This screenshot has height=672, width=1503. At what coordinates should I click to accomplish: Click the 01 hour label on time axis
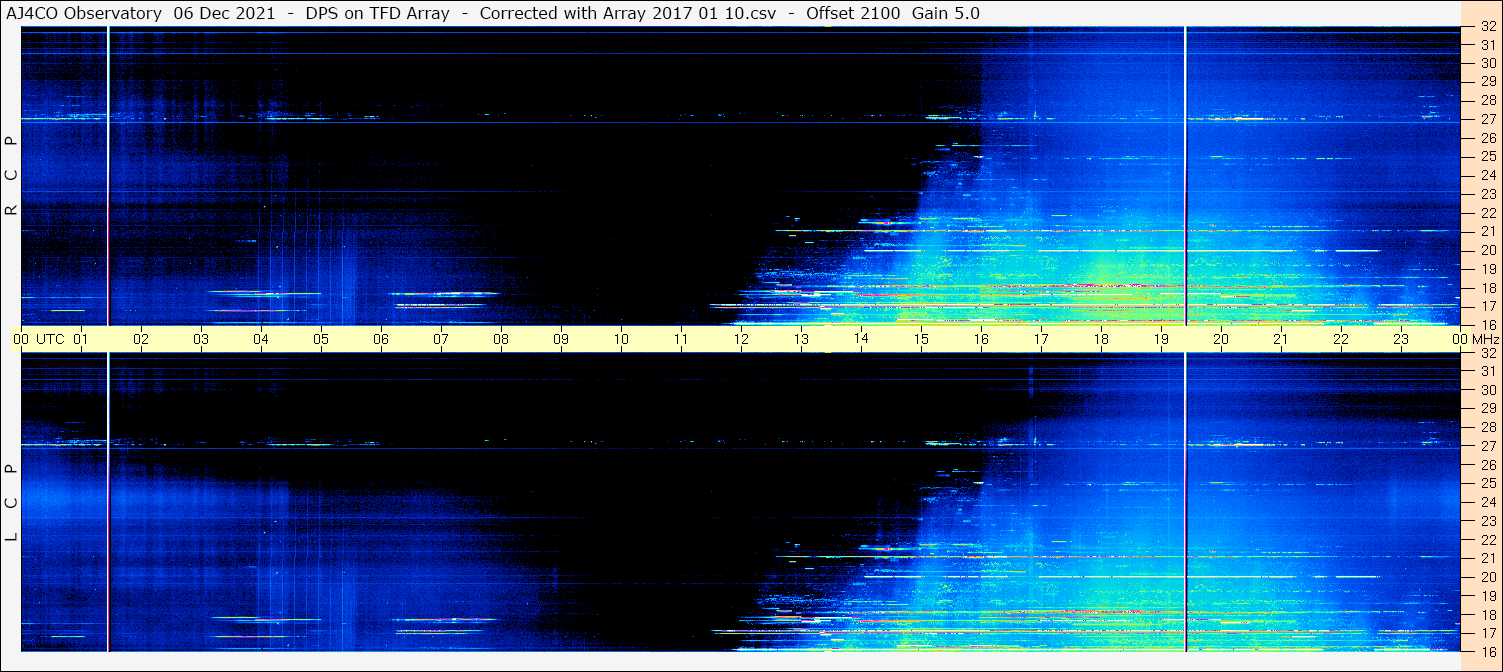tap(81, 340)
